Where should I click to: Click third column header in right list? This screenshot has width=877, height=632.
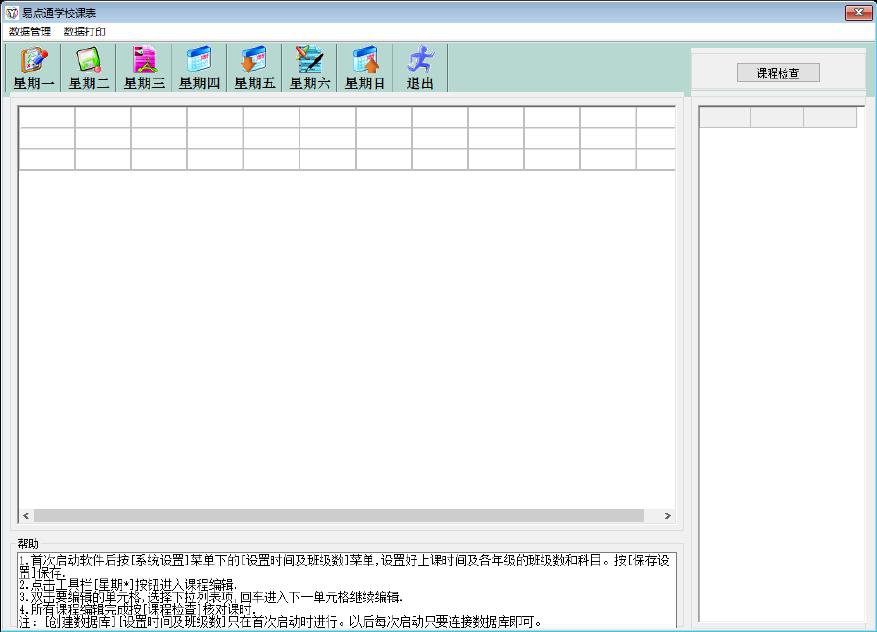[830, 118]
